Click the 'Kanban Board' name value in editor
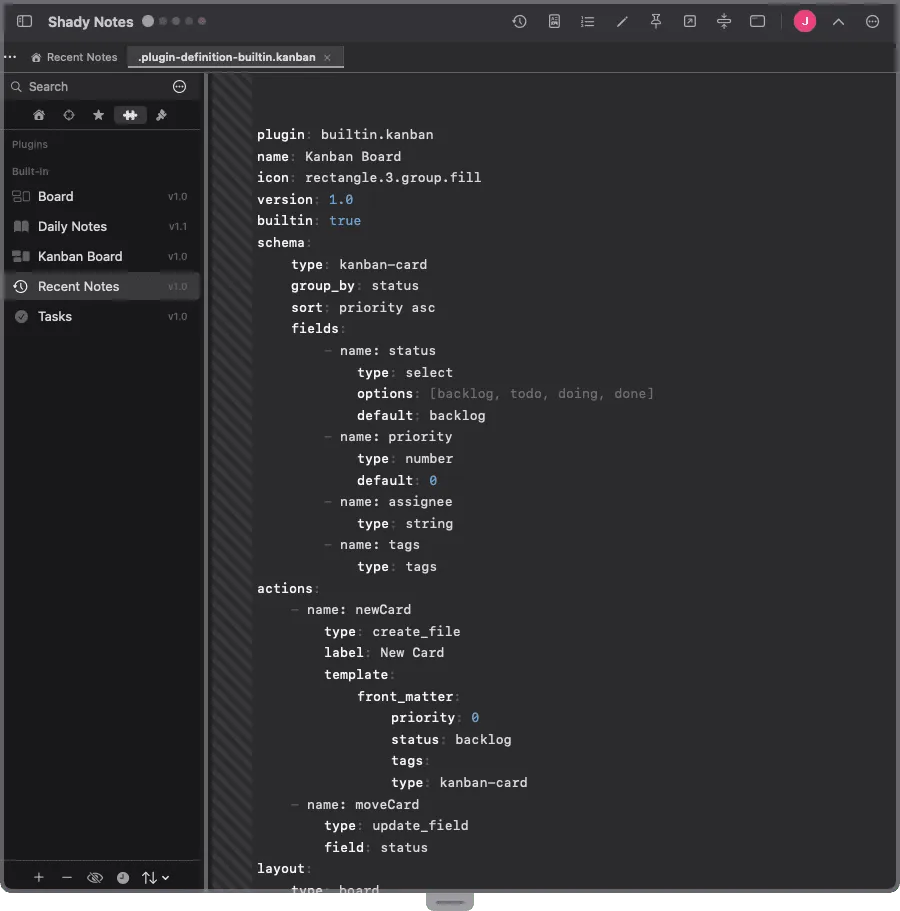This screenshot has height=911, width=900. pyautogui.click(x=353, y=157)
